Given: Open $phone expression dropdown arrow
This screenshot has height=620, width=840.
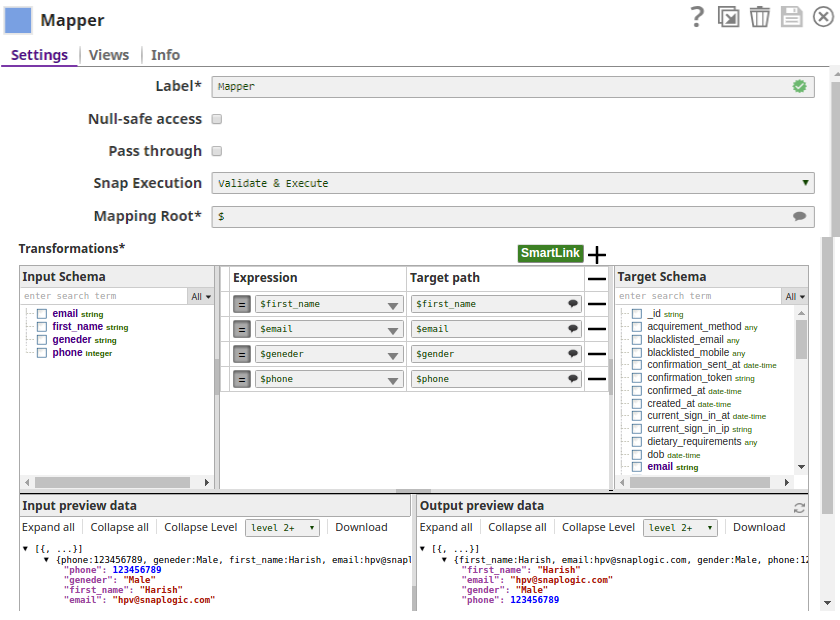Looking at the screenshot, I should (393, 380).
